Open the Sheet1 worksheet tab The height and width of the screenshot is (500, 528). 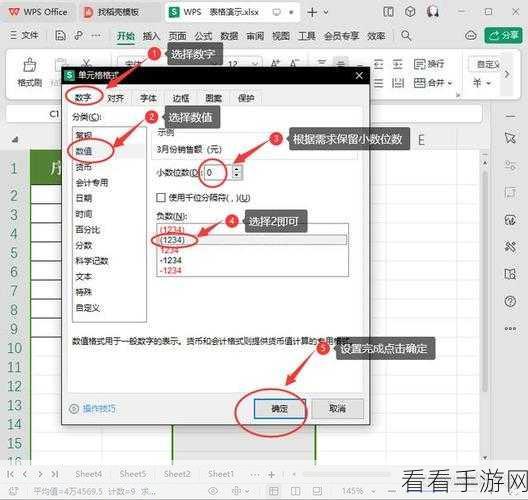coord(221,474)
